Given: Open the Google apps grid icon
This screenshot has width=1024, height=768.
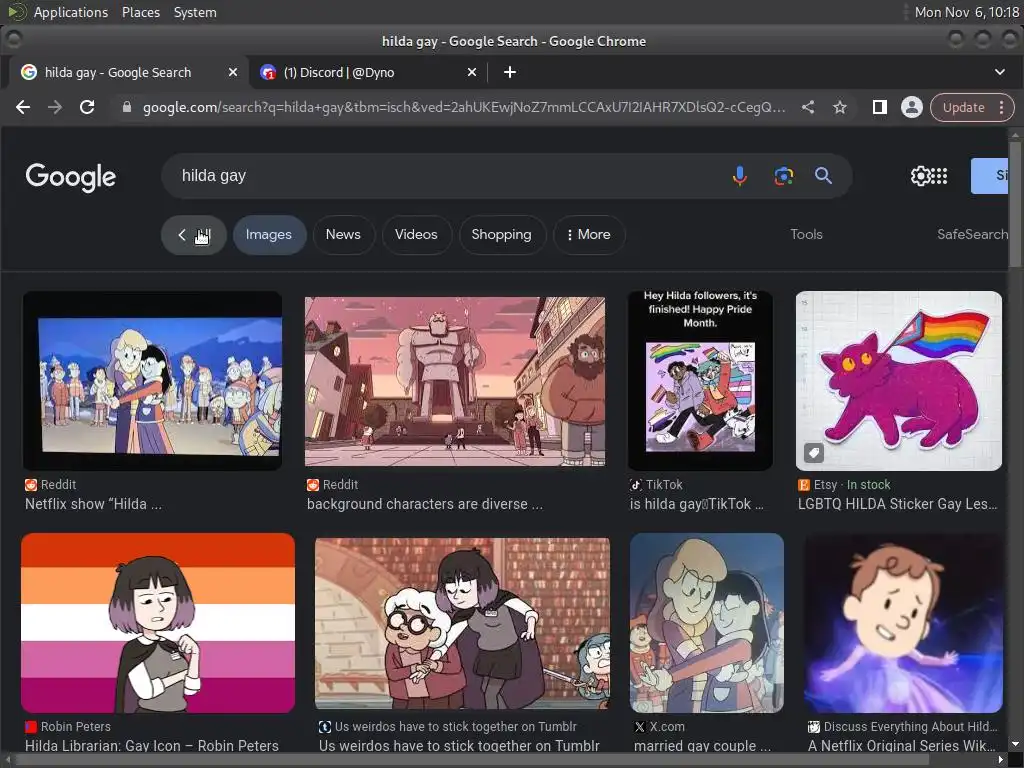Looking at the screenshot, I should (939, 176).
